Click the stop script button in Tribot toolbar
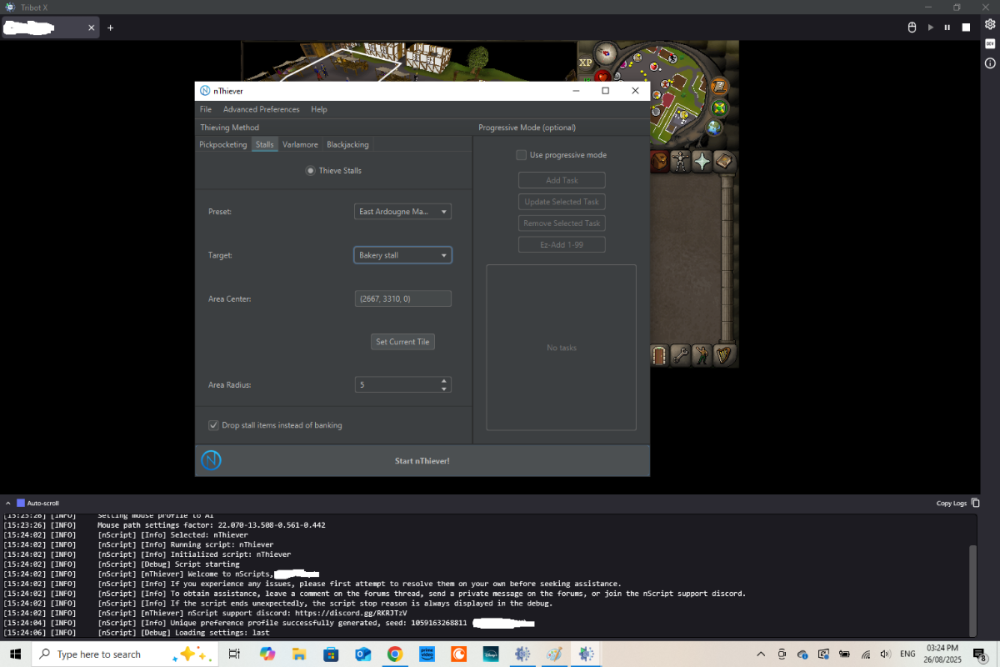1000x667 pixels. click(966, 27)
